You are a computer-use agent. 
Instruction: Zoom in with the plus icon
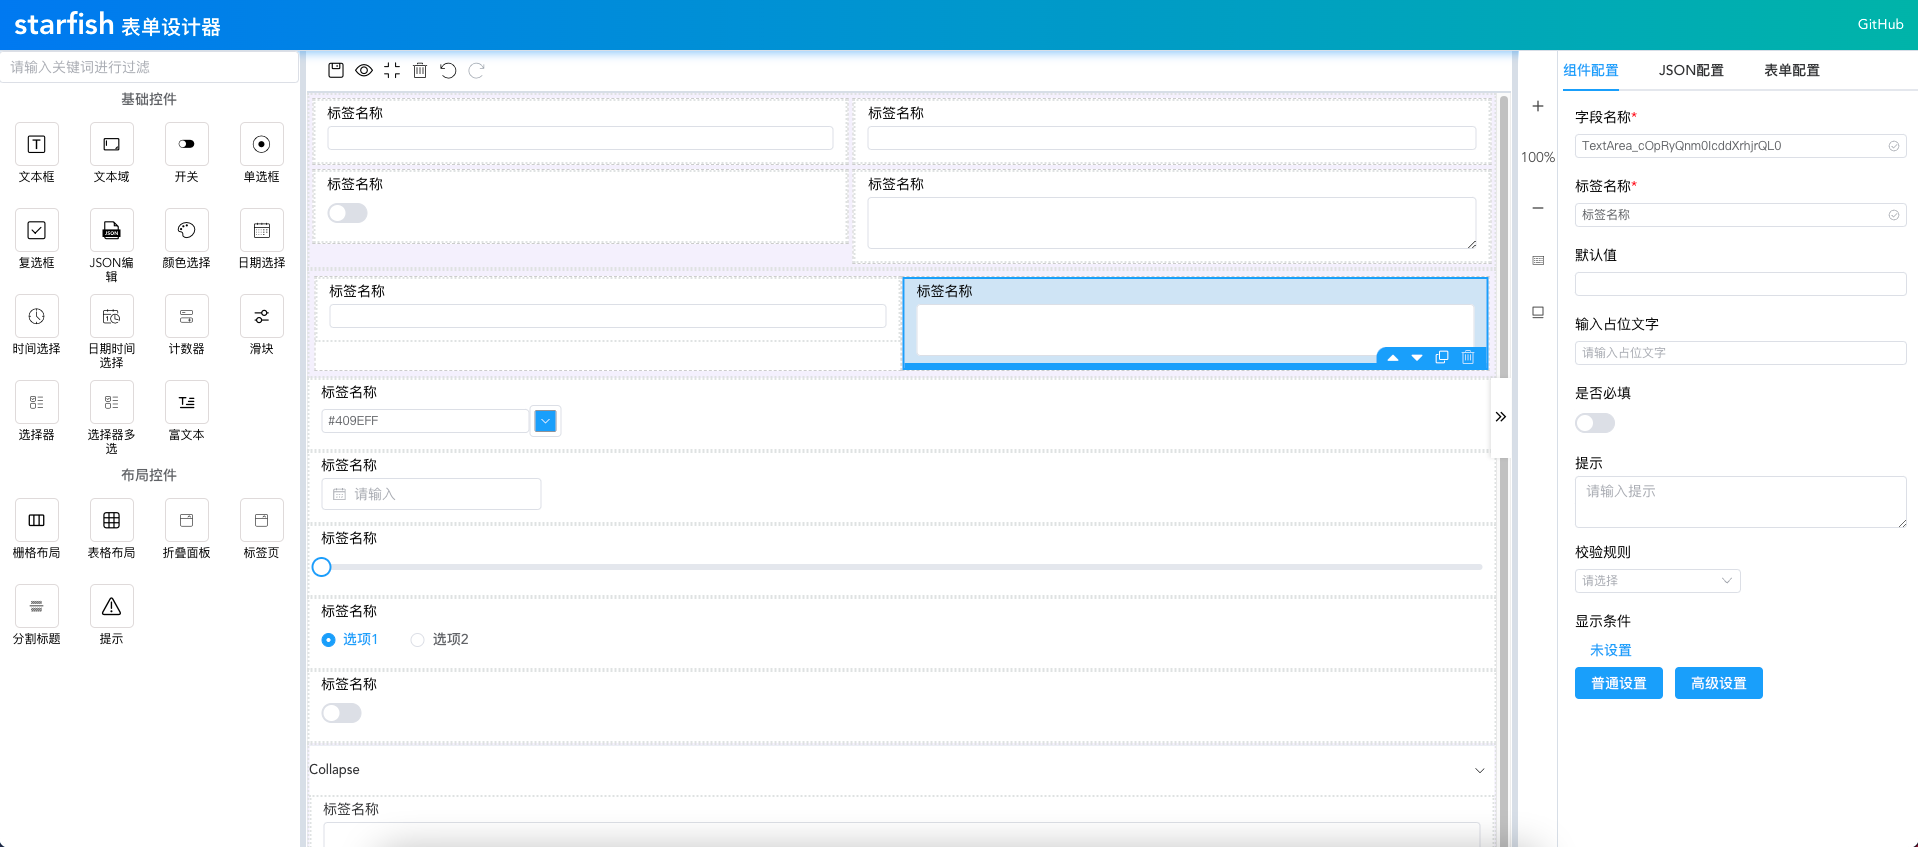pyautogui.click(x=1538, y=106)
